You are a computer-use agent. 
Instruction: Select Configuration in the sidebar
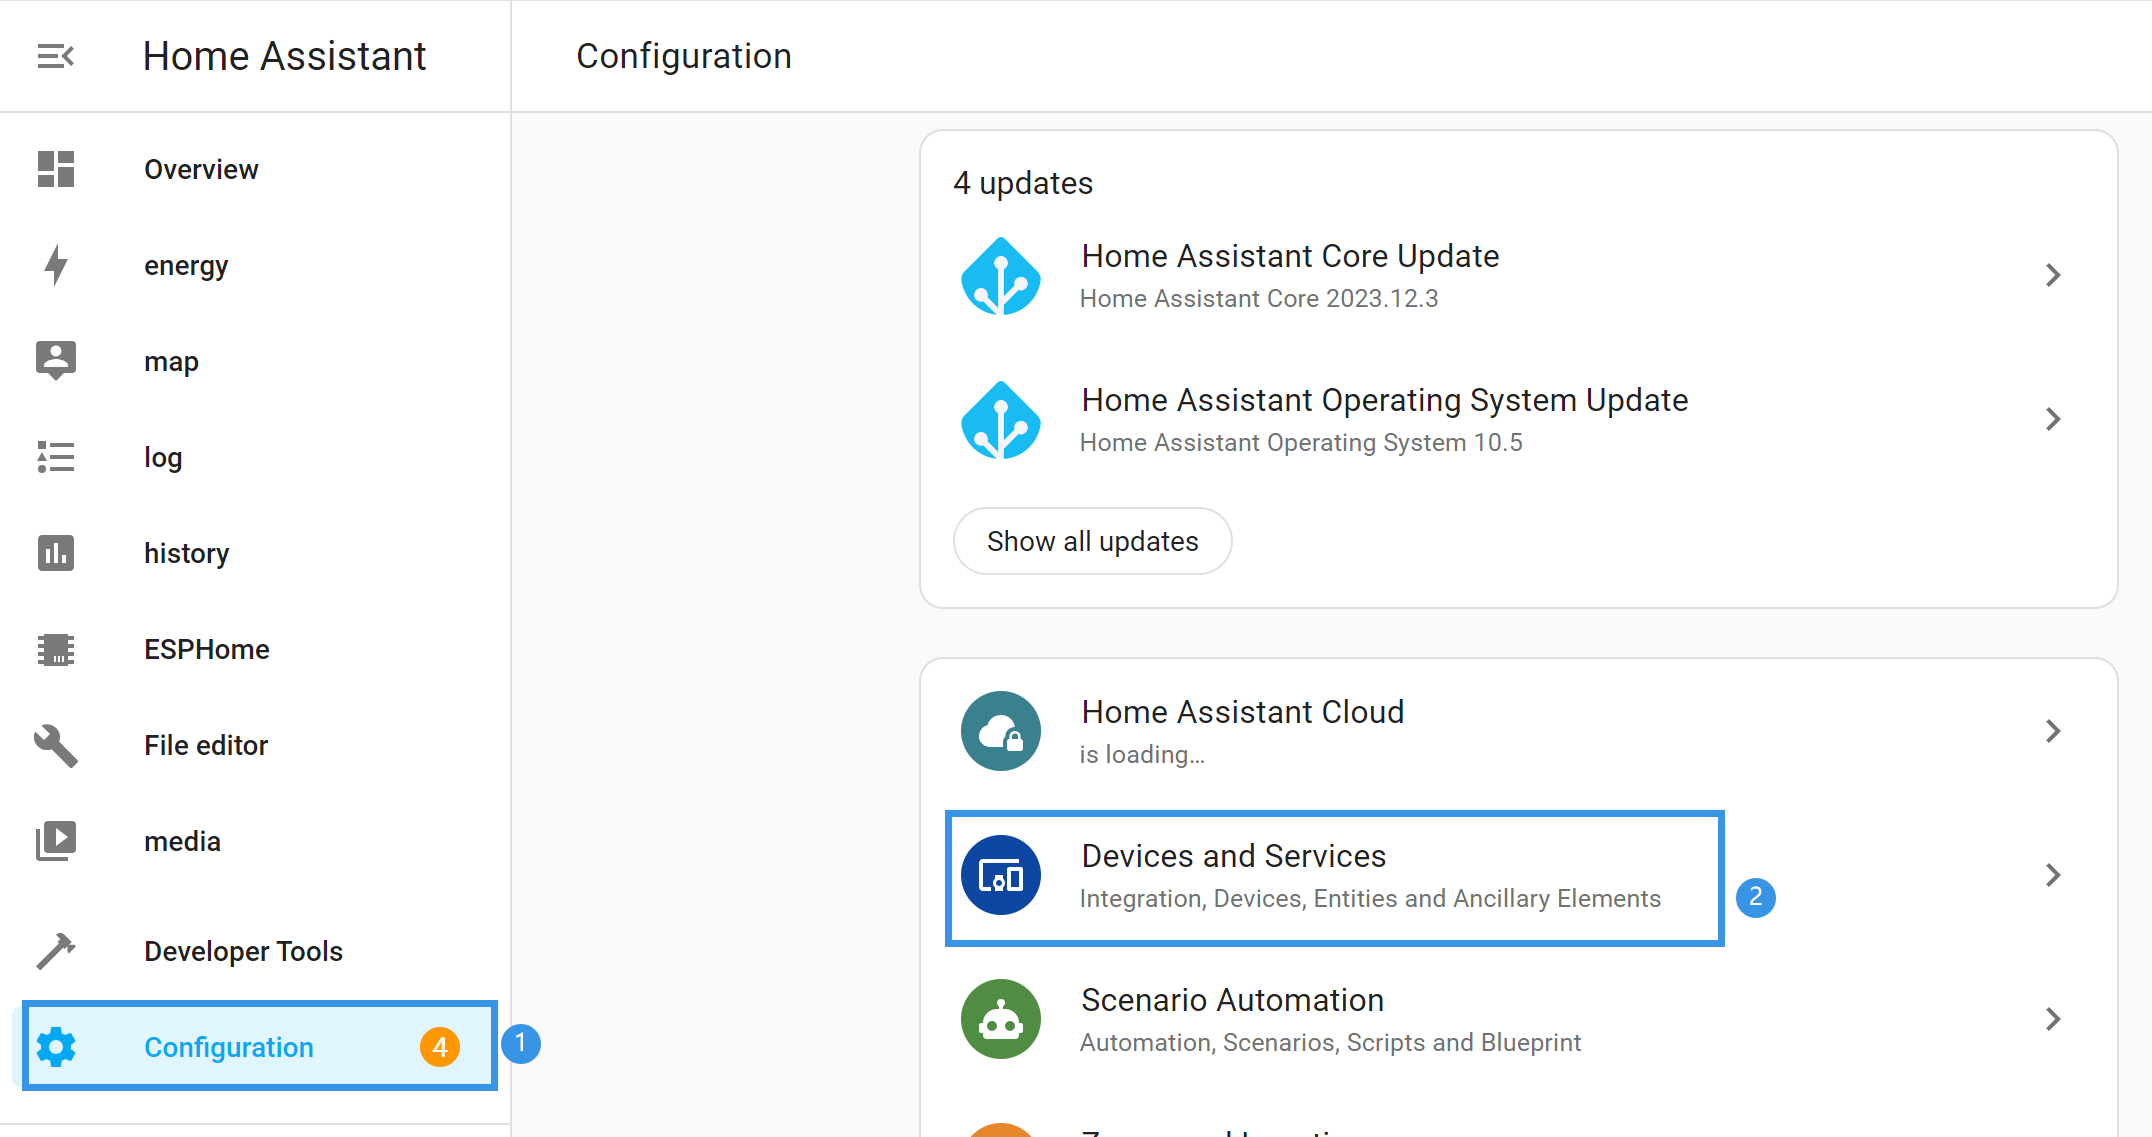pos(255,1047)
